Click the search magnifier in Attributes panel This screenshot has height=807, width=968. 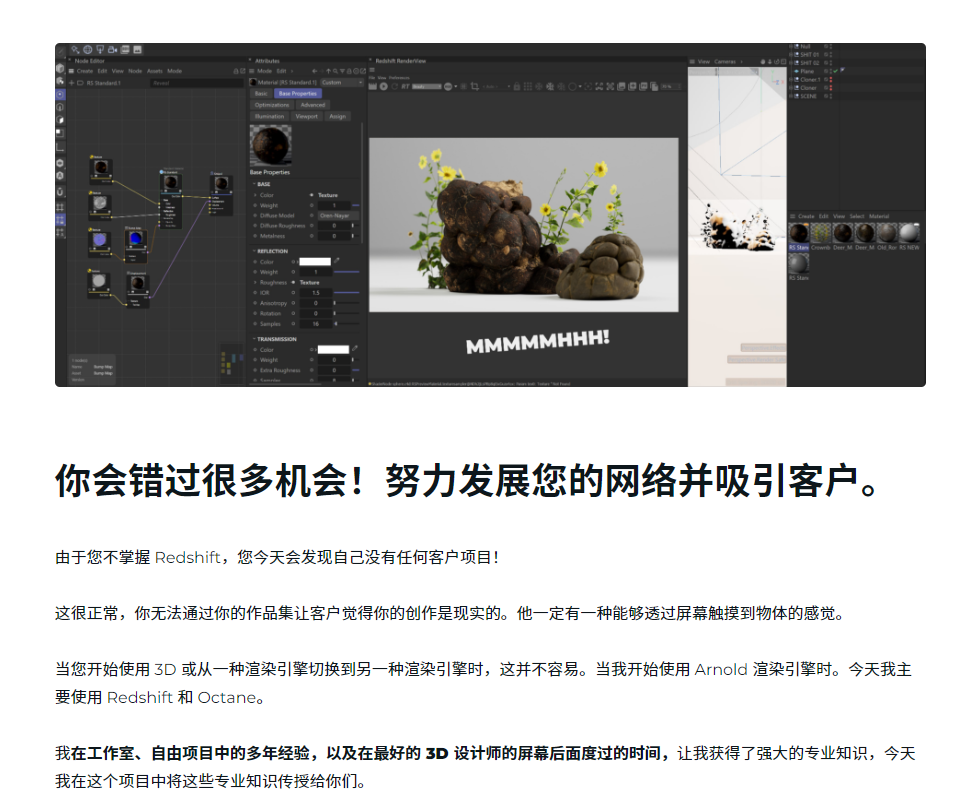pos(335,71)
